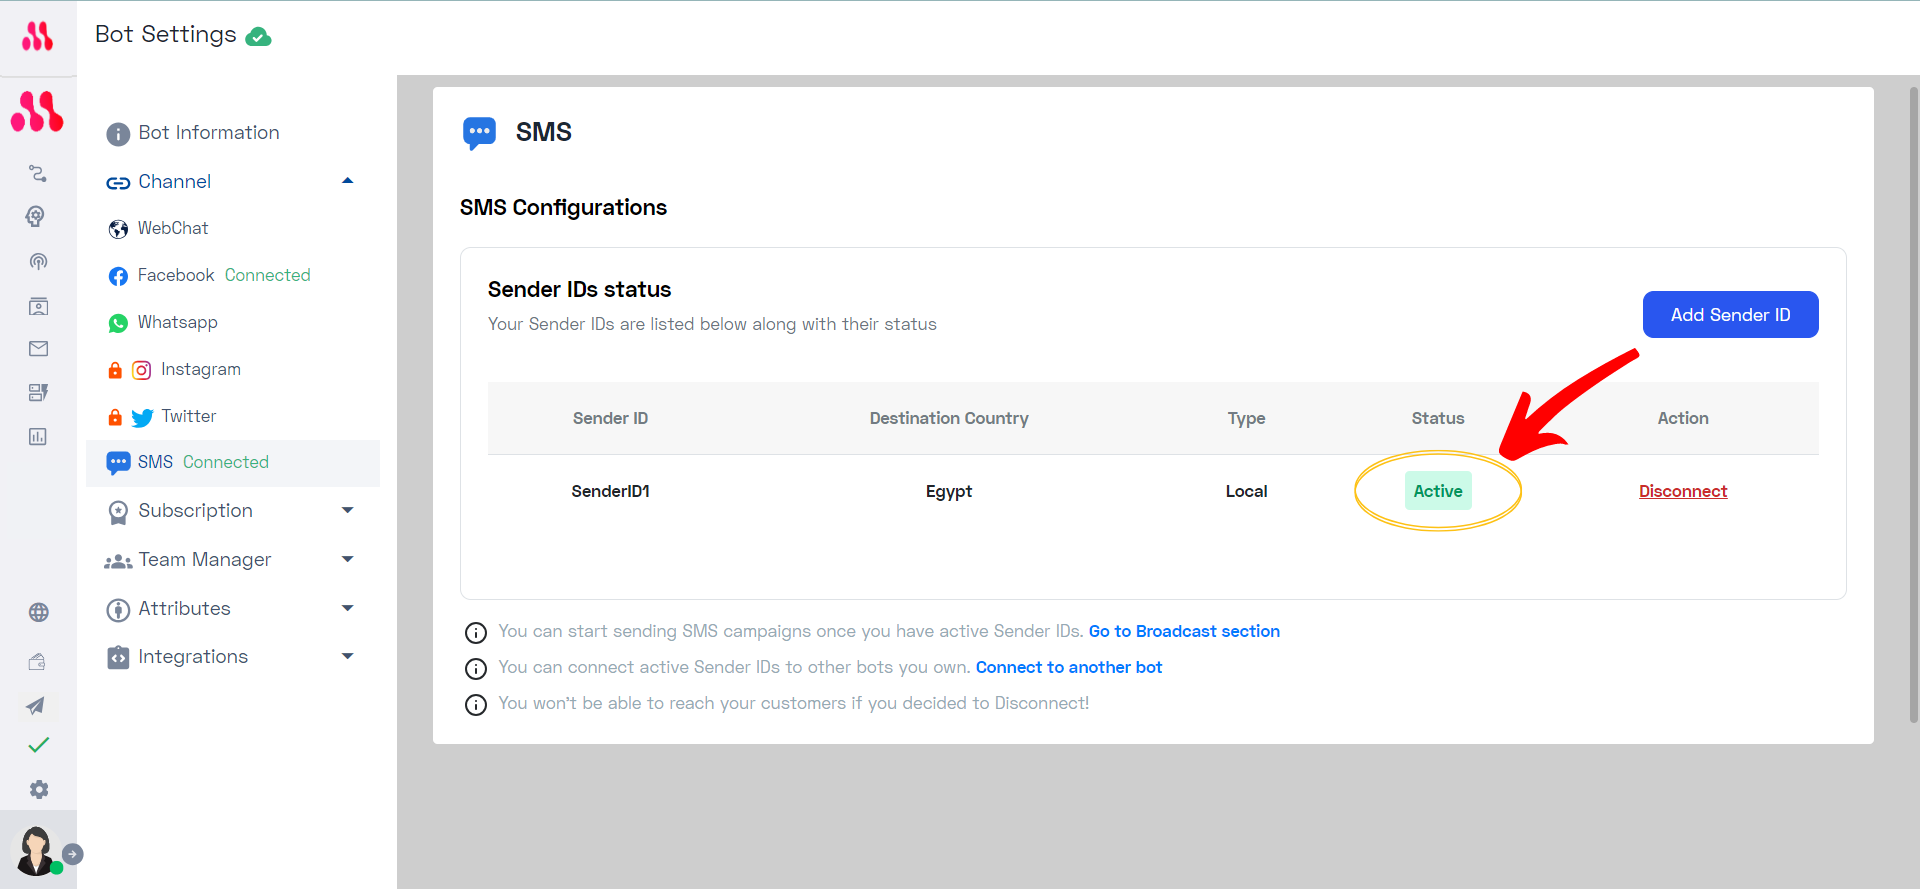The height and width of the screenshot is (889, 1920).
Task: Click the lock icon beside Instagram
Action: click(x=115, y=370)
